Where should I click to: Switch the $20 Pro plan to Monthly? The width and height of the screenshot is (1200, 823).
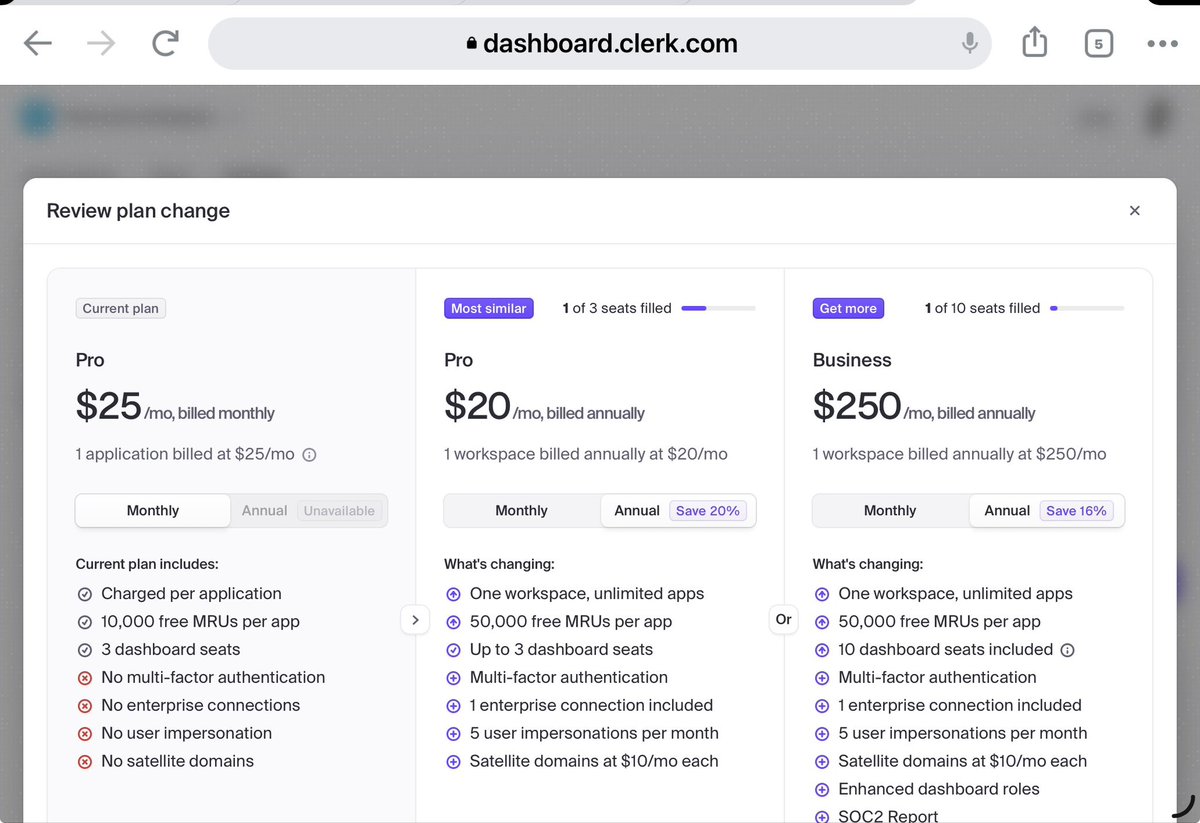coord(522,510)
